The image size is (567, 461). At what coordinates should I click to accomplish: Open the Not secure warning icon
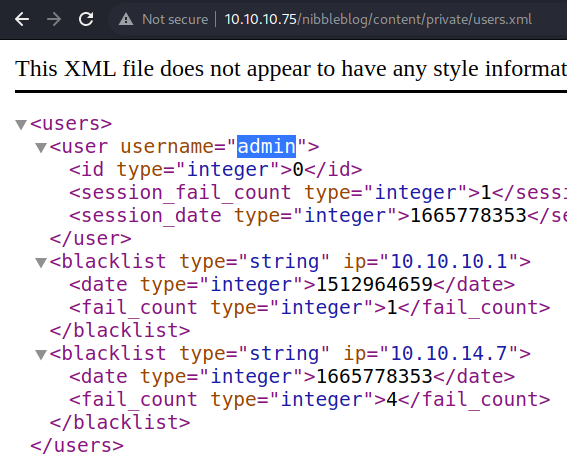click(126, 19)
